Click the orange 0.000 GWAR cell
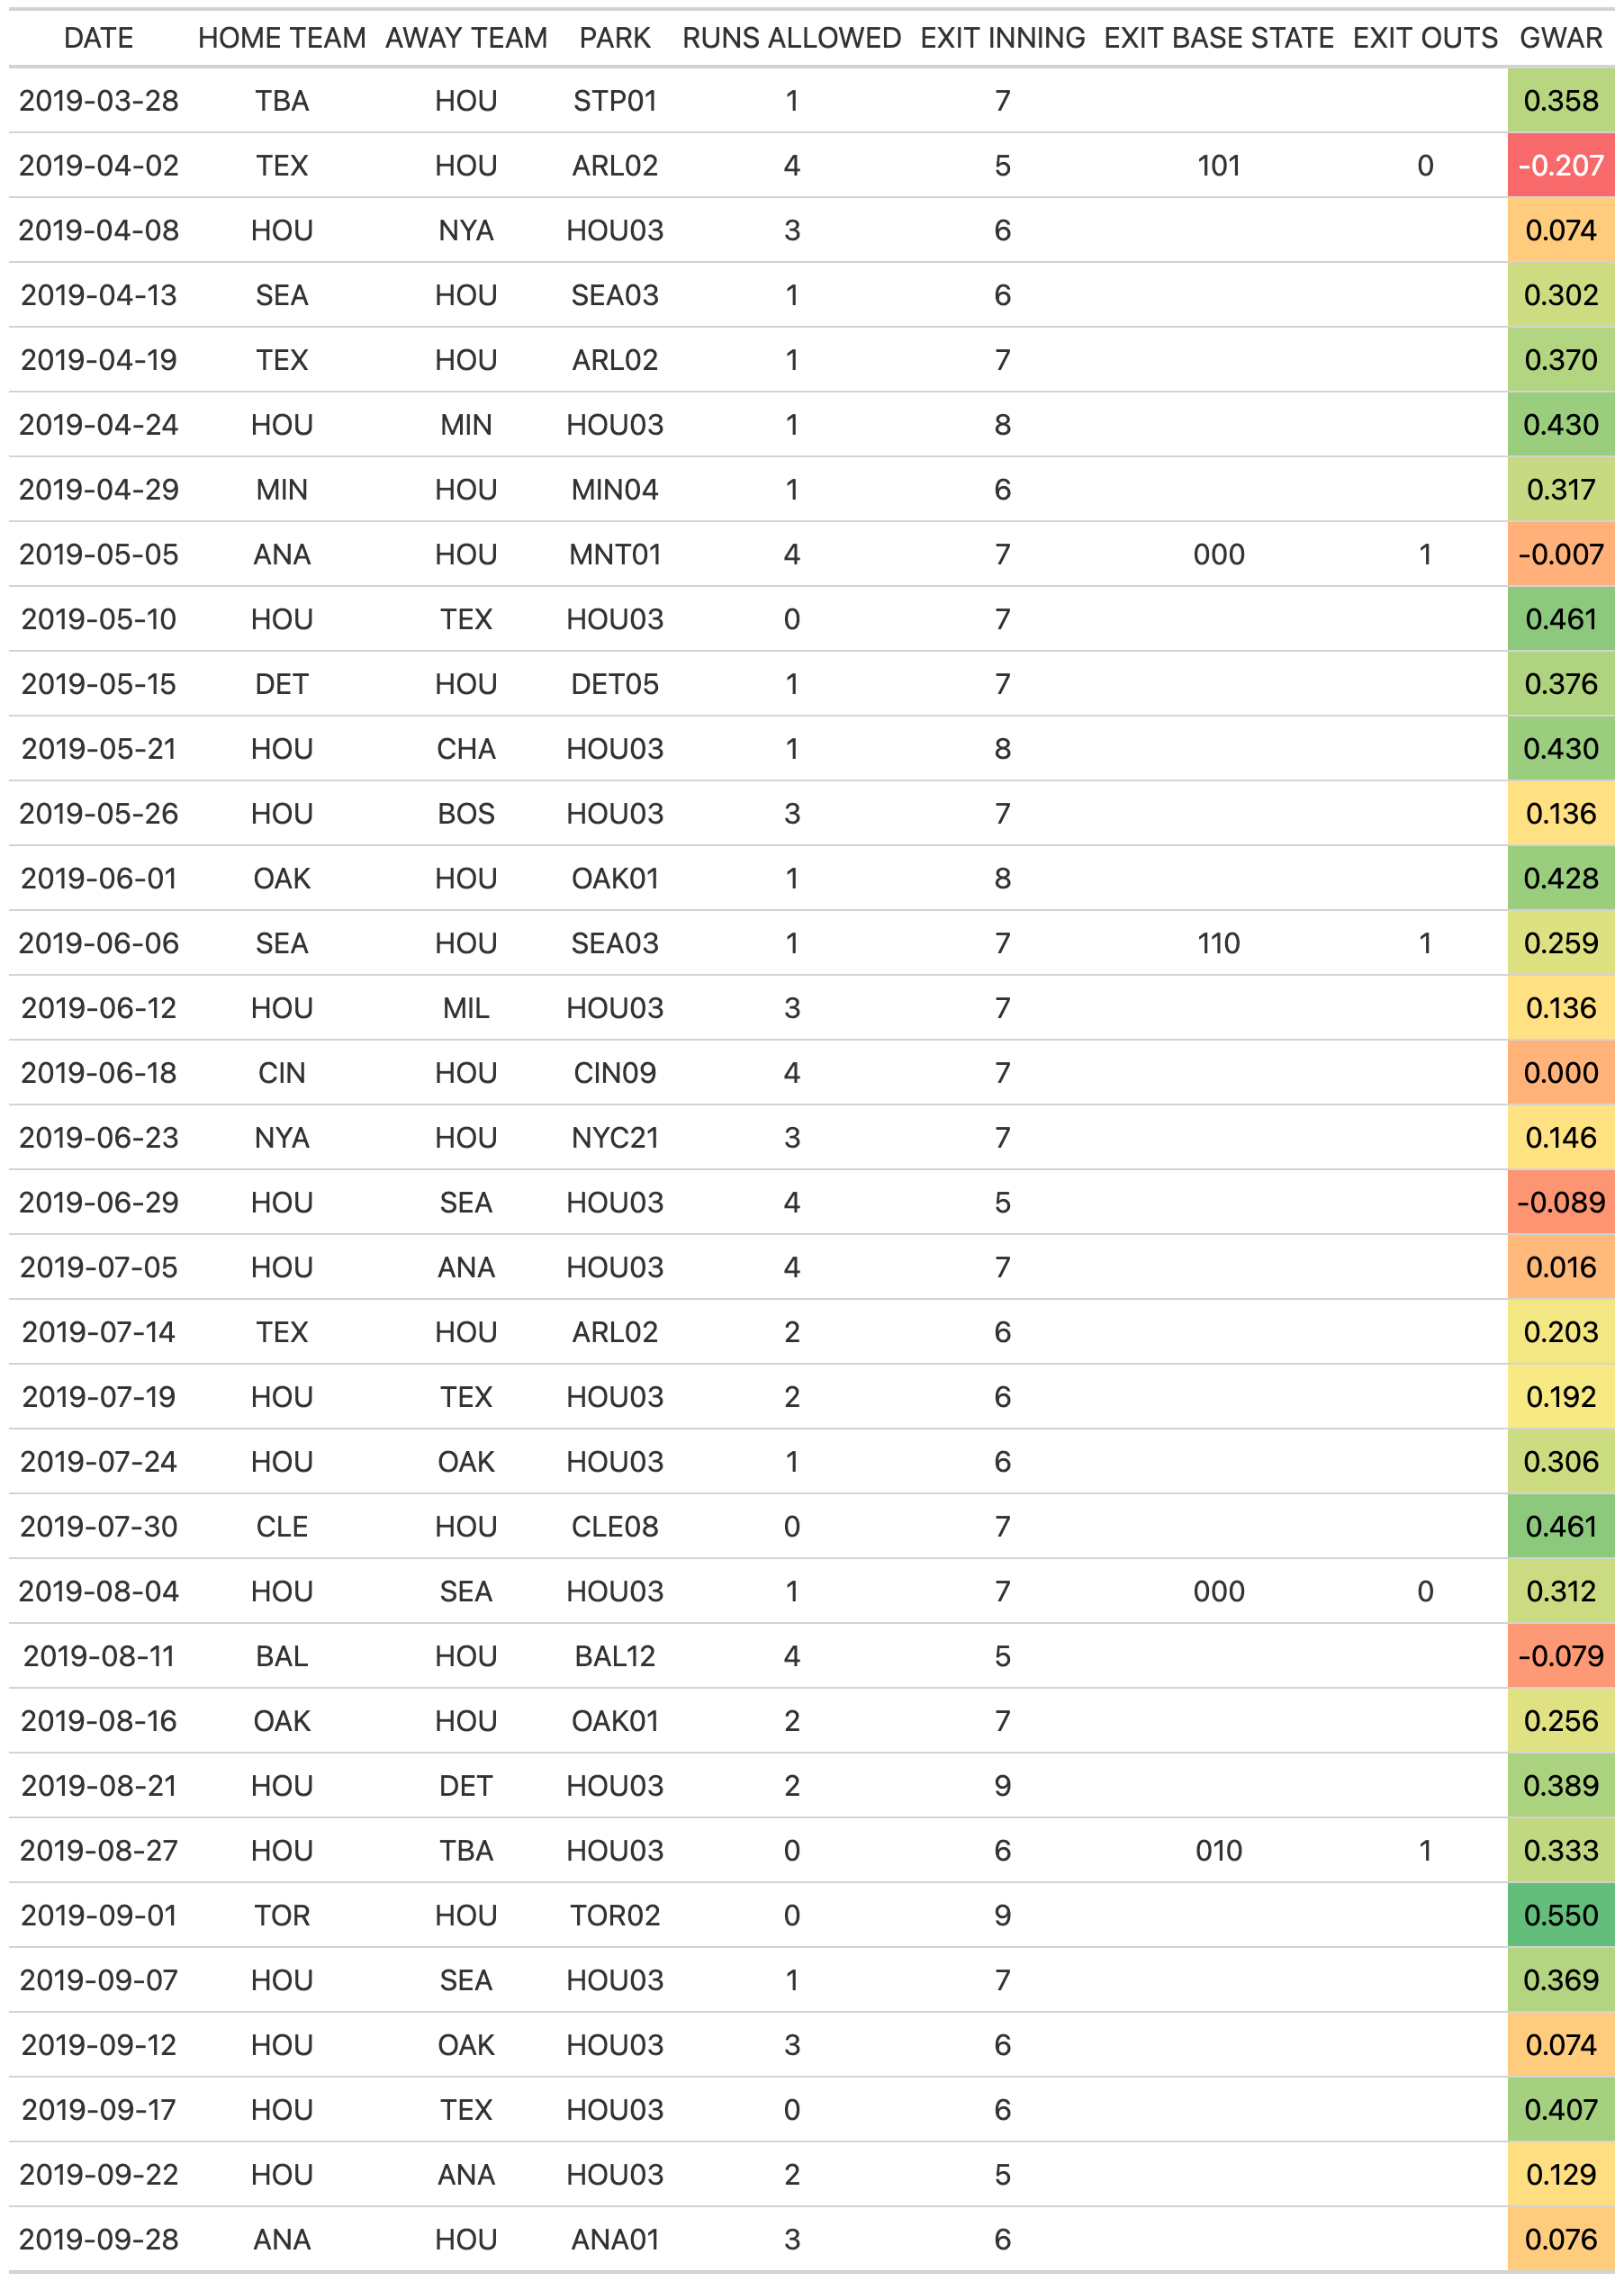Screen dimensions: 1624x2281 coord(1560,1073)
